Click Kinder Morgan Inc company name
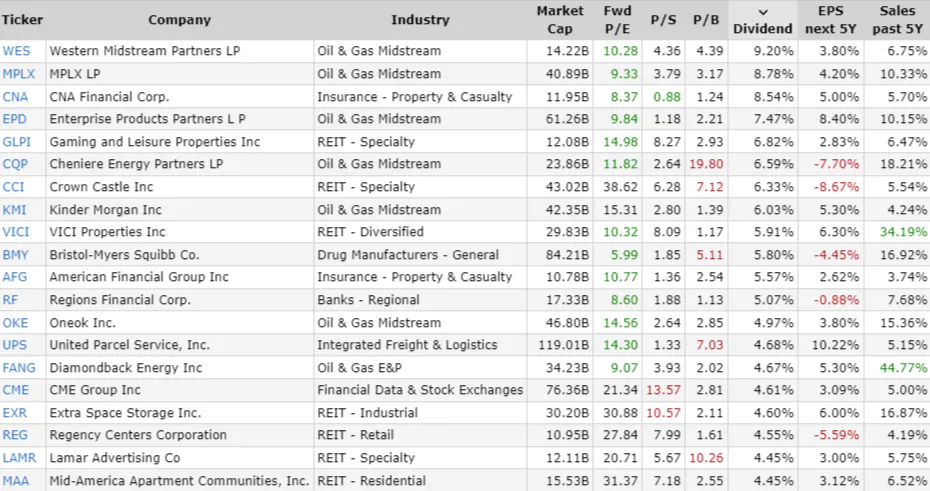Image resolution: width=930 pixels, height=491 pixels. click(x=106, y=210)
